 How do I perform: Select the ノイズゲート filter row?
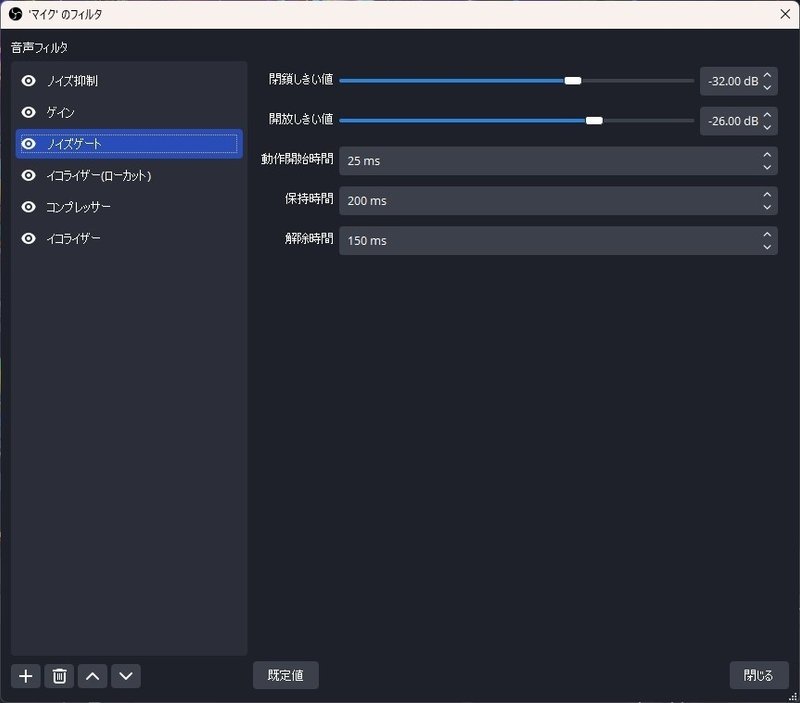[x=129, y=144]
